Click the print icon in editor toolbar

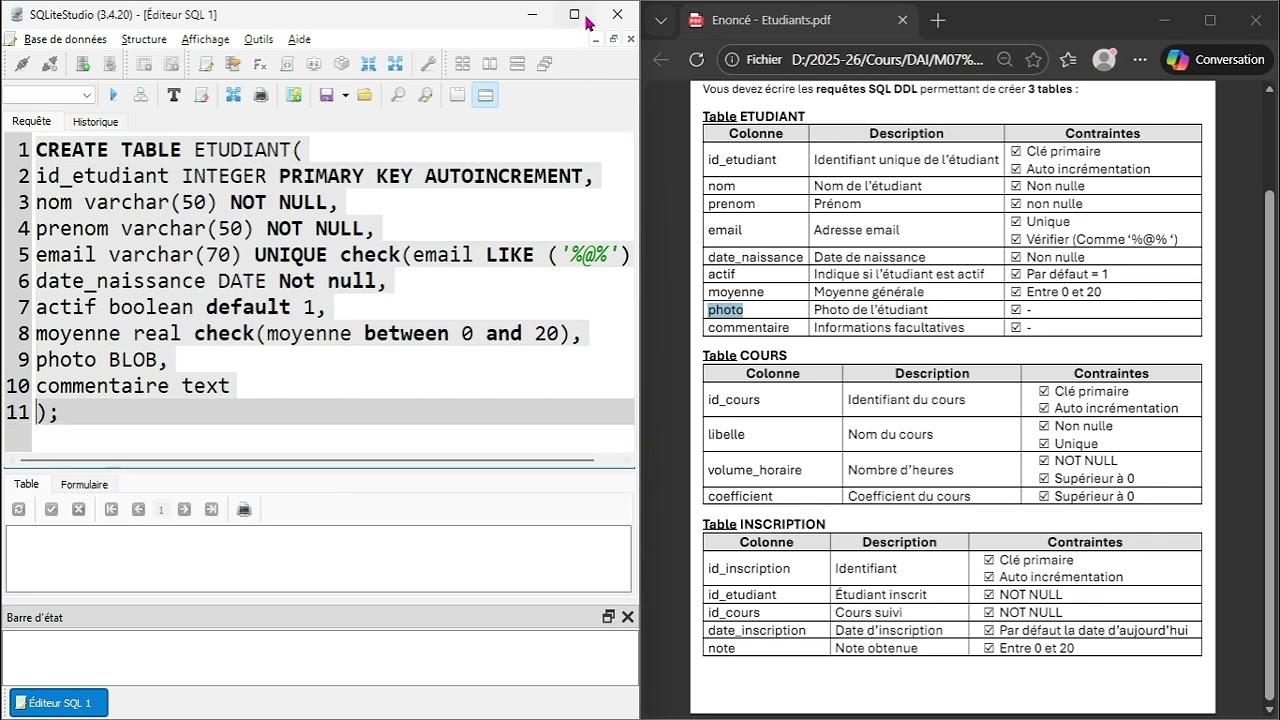[x=261, y=95]
